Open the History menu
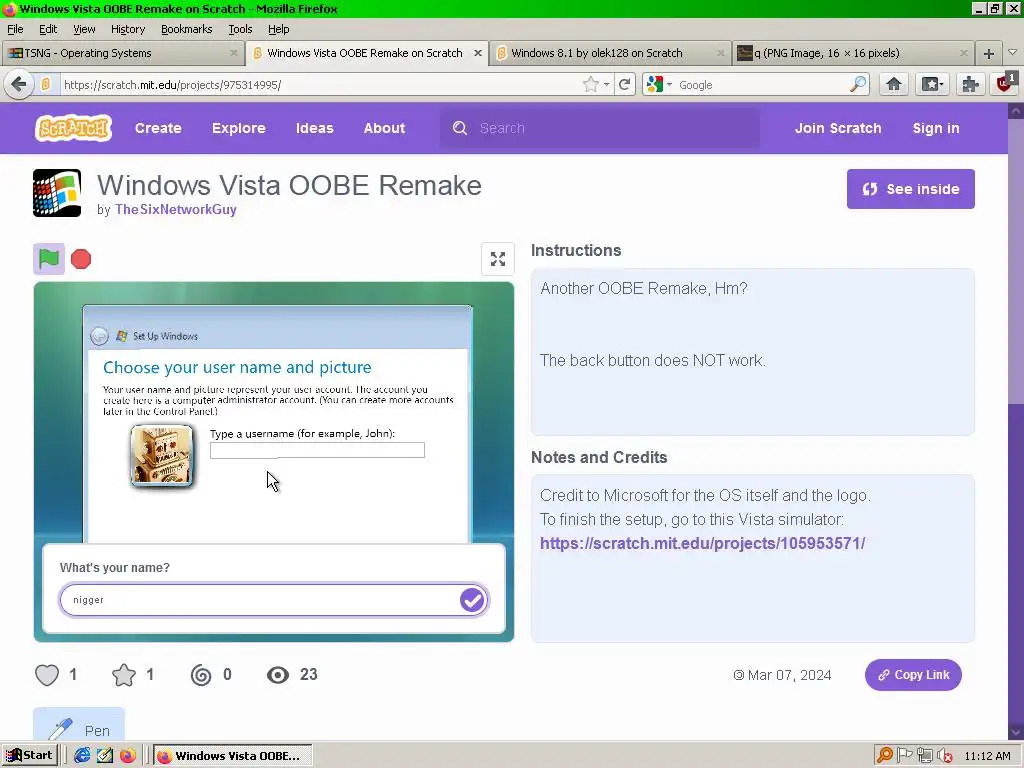This screenshot has width=1024, height=768. click(x=127, y=29)
